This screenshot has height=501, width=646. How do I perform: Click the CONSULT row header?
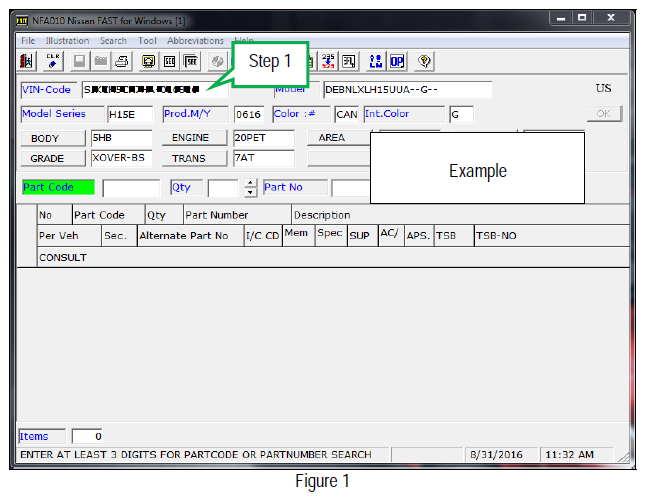pos(333,257)
